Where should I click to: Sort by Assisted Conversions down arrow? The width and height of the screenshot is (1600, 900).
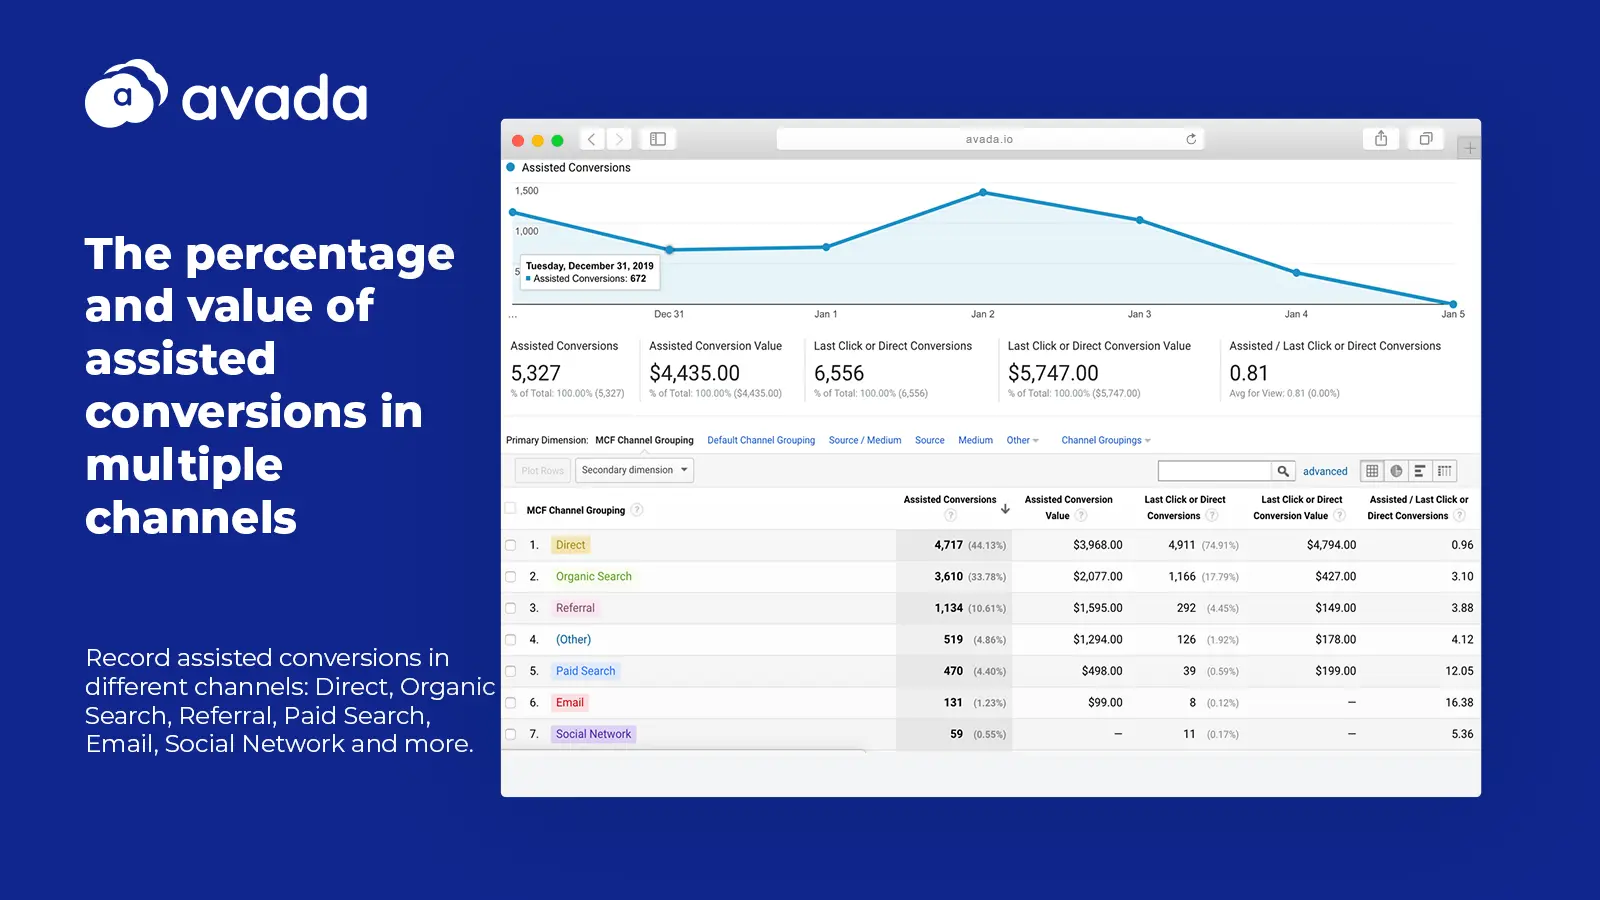point(1005,509)
